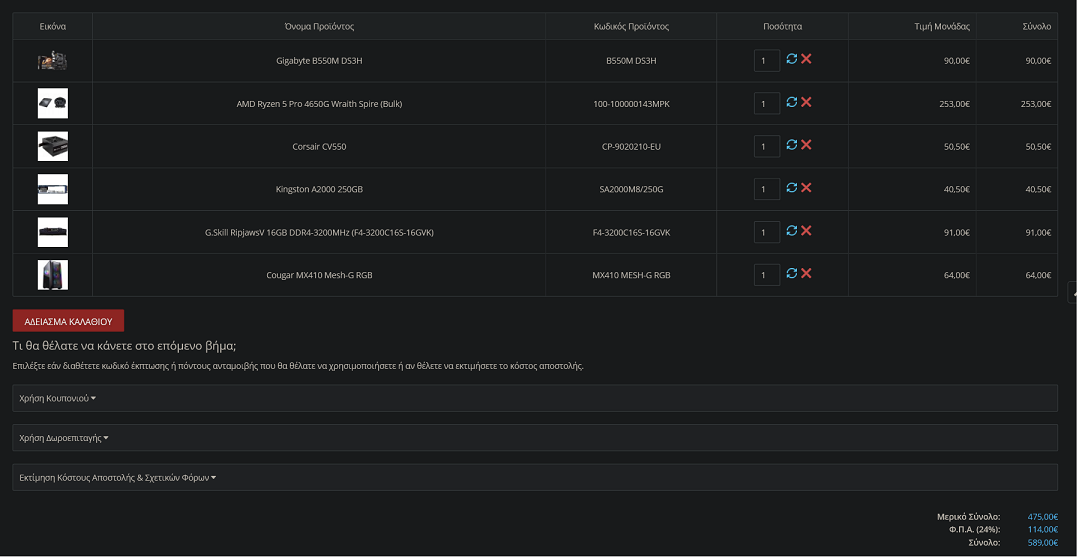The image size is (1079, 557).
Task: Open Cougar MX410 Mesh-G RGB product link
Action: coord(319,275)
